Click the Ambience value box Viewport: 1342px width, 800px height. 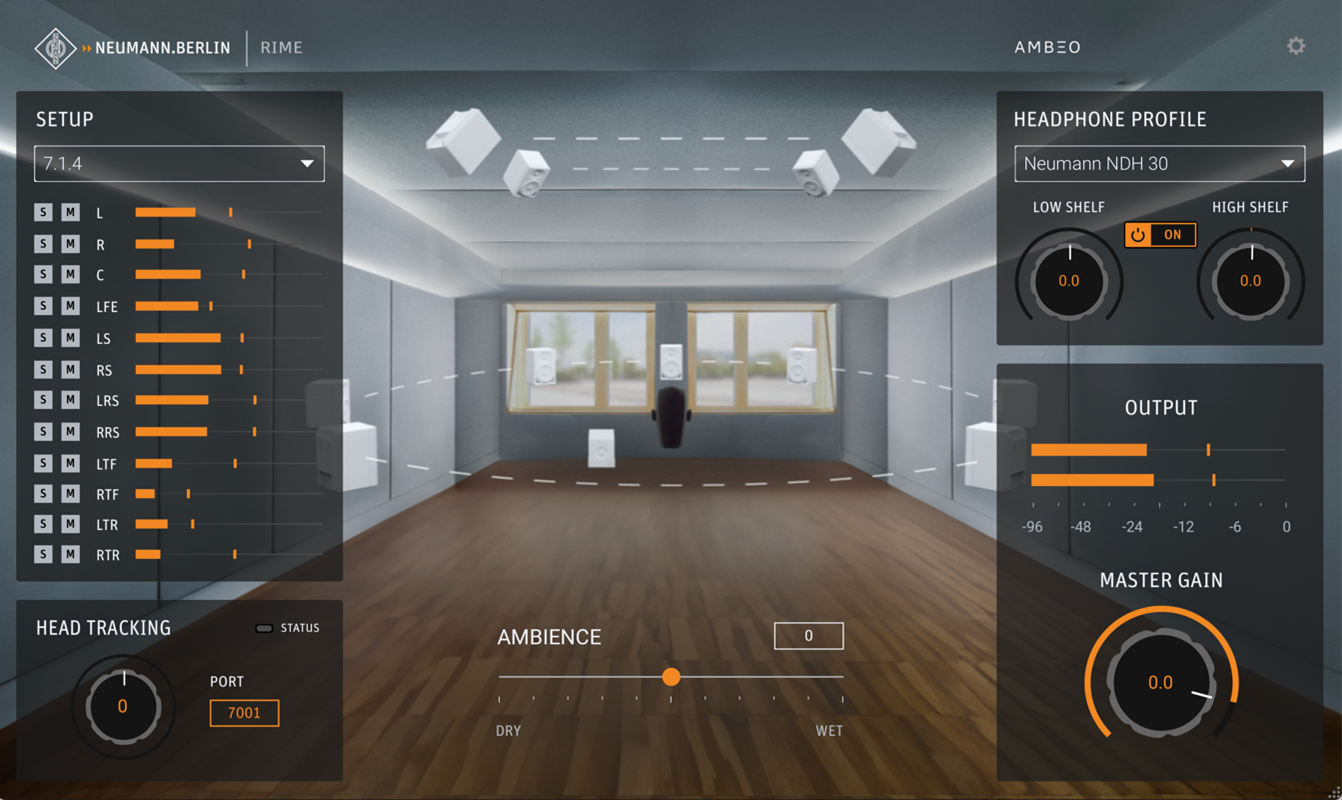808,636
